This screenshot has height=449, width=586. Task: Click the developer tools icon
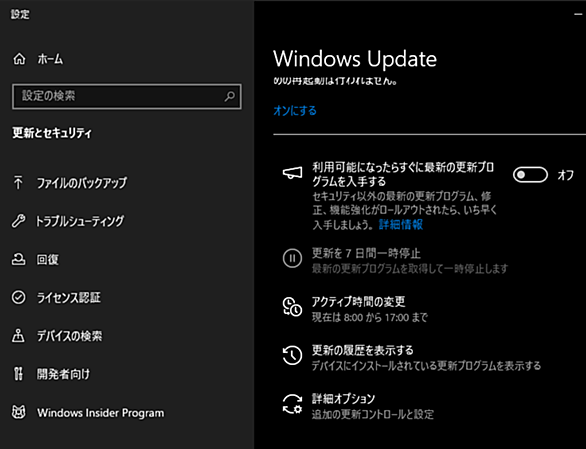point(18,374)
